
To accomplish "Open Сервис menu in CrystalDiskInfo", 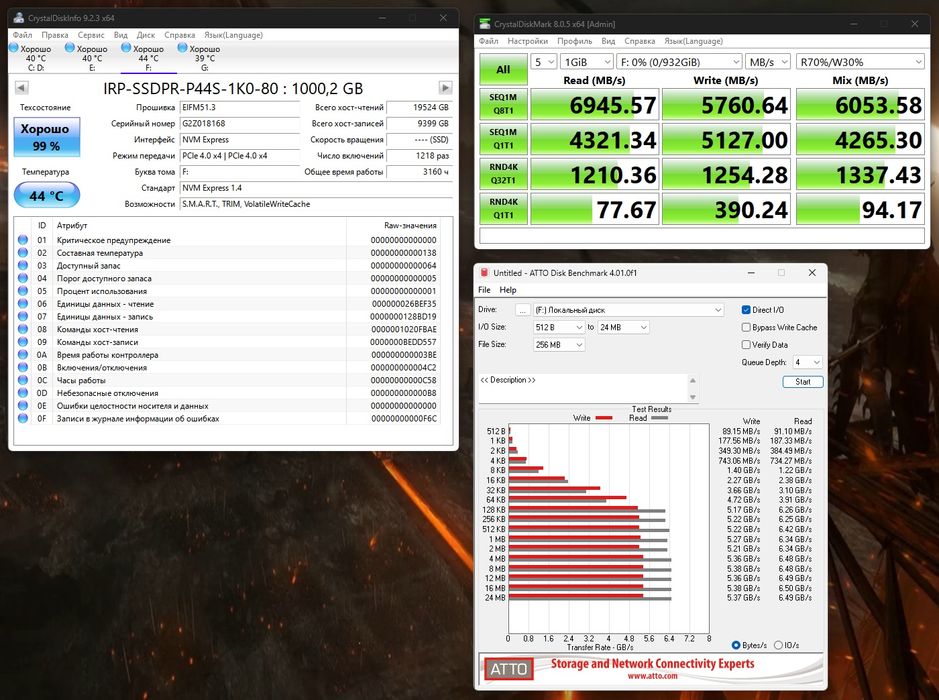I will pos(90,35).
